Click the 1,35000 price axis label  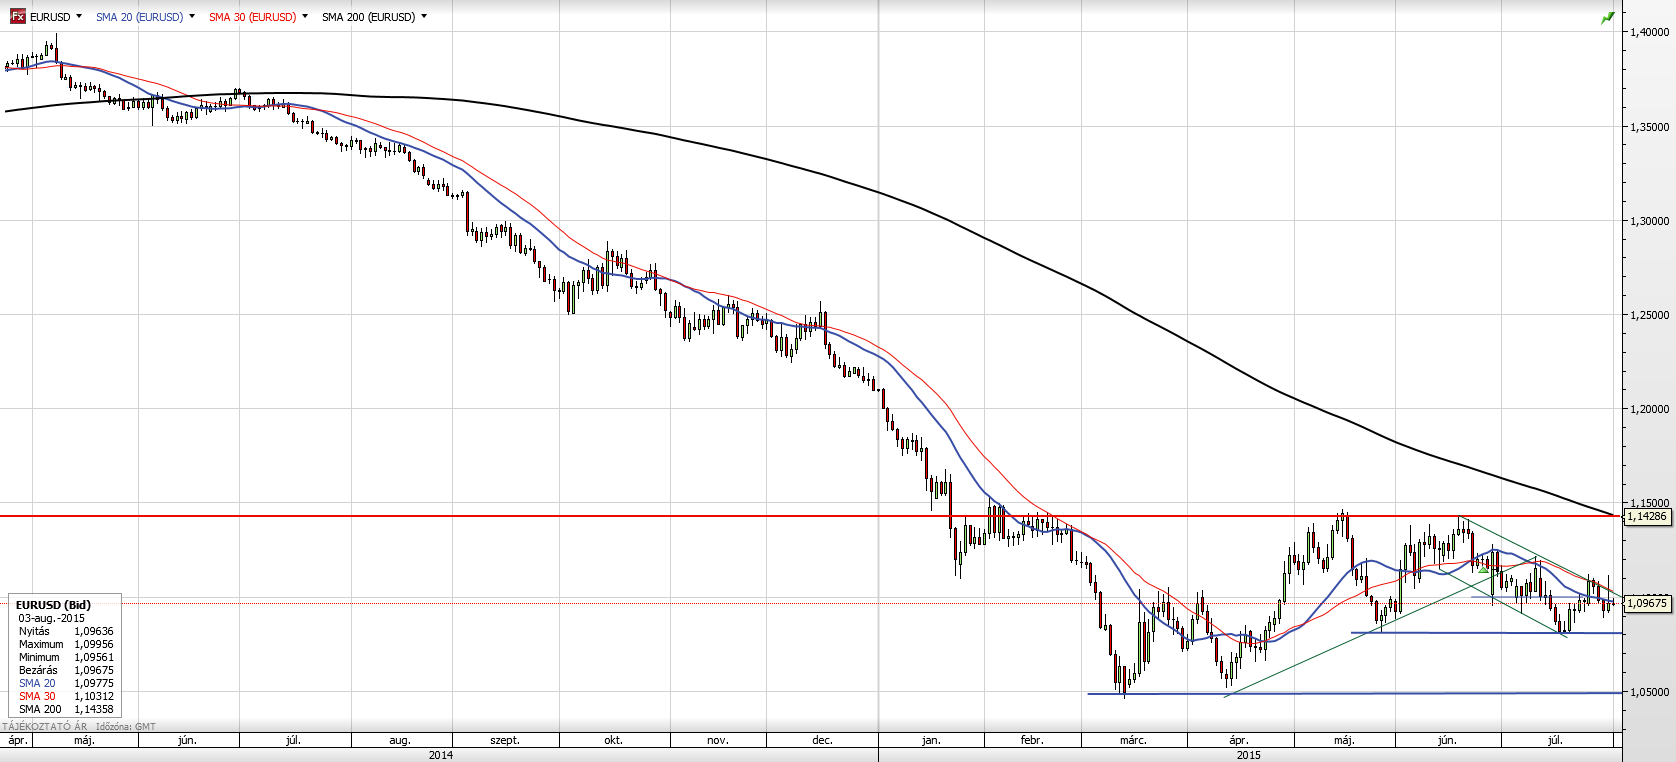(1650, 127)
